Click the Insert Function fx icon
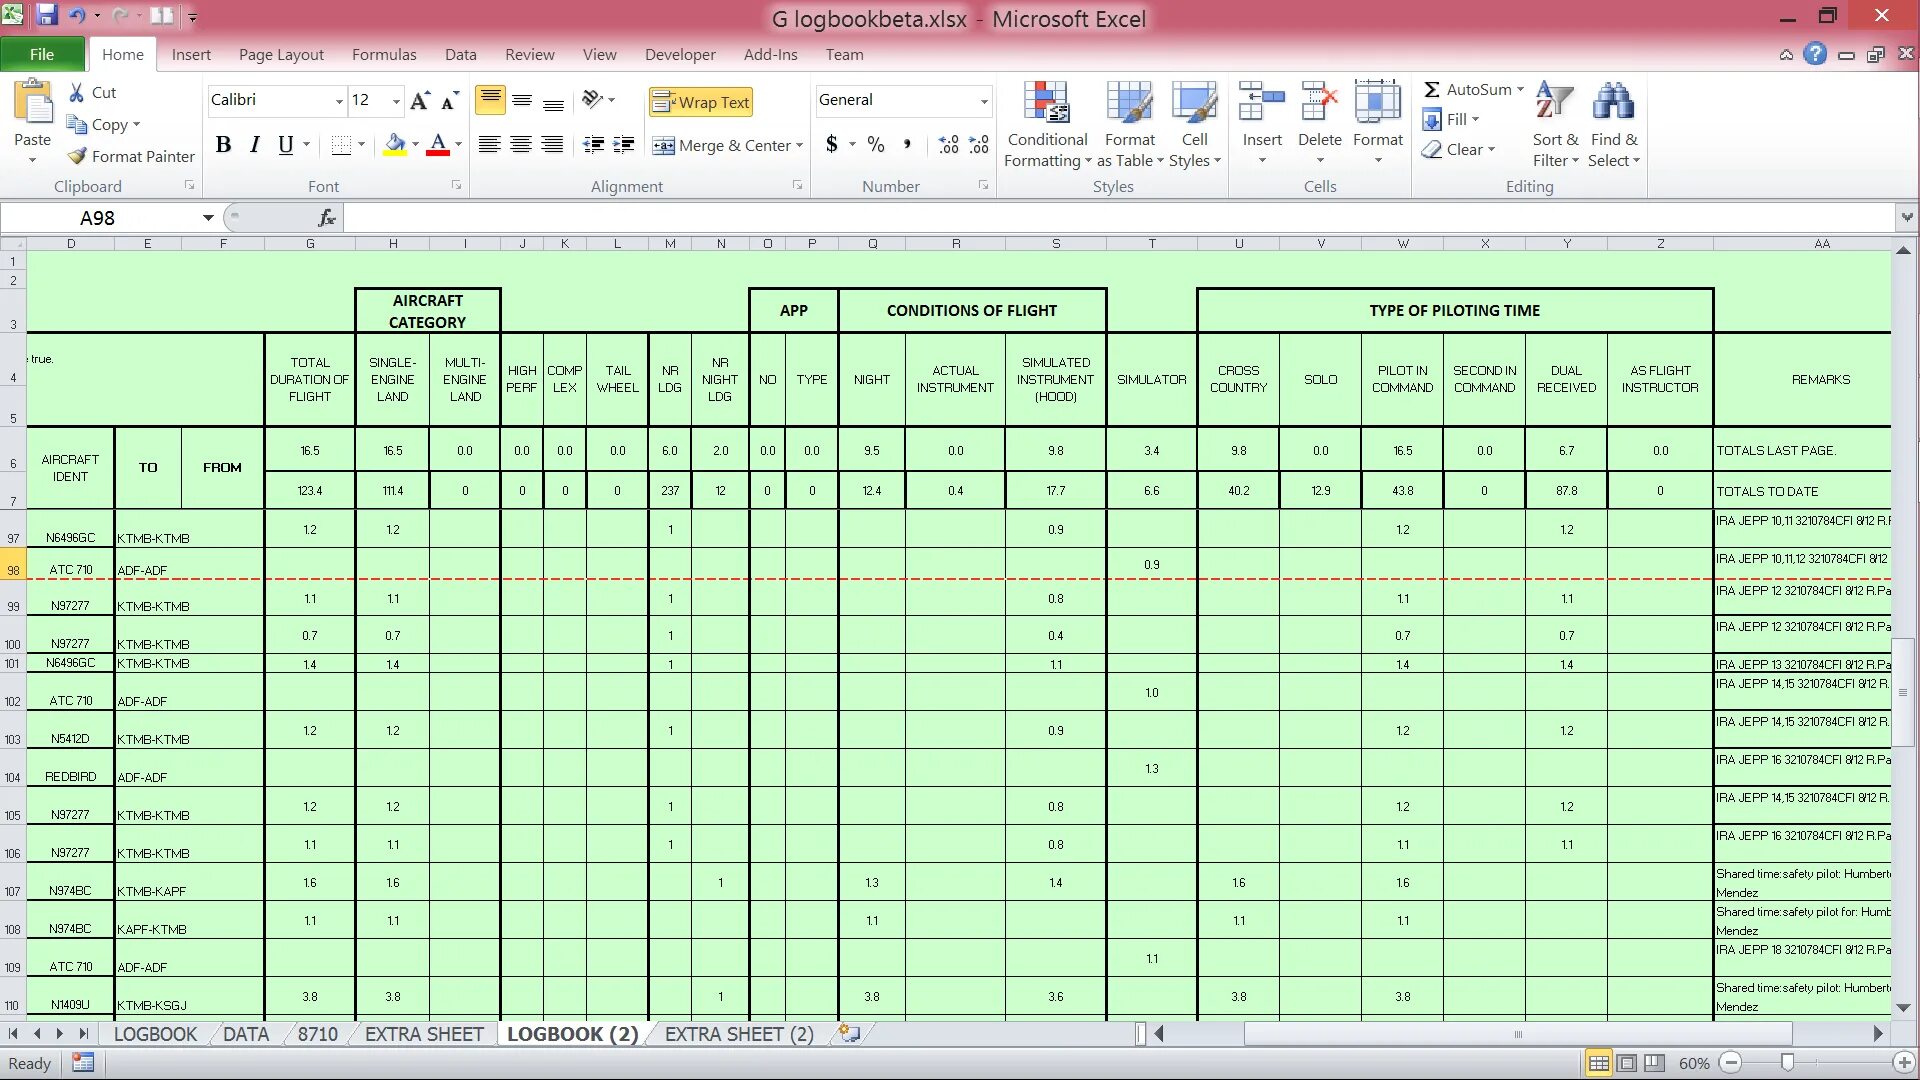Viewport: 1920px width, 1080px height. [326, 217]
